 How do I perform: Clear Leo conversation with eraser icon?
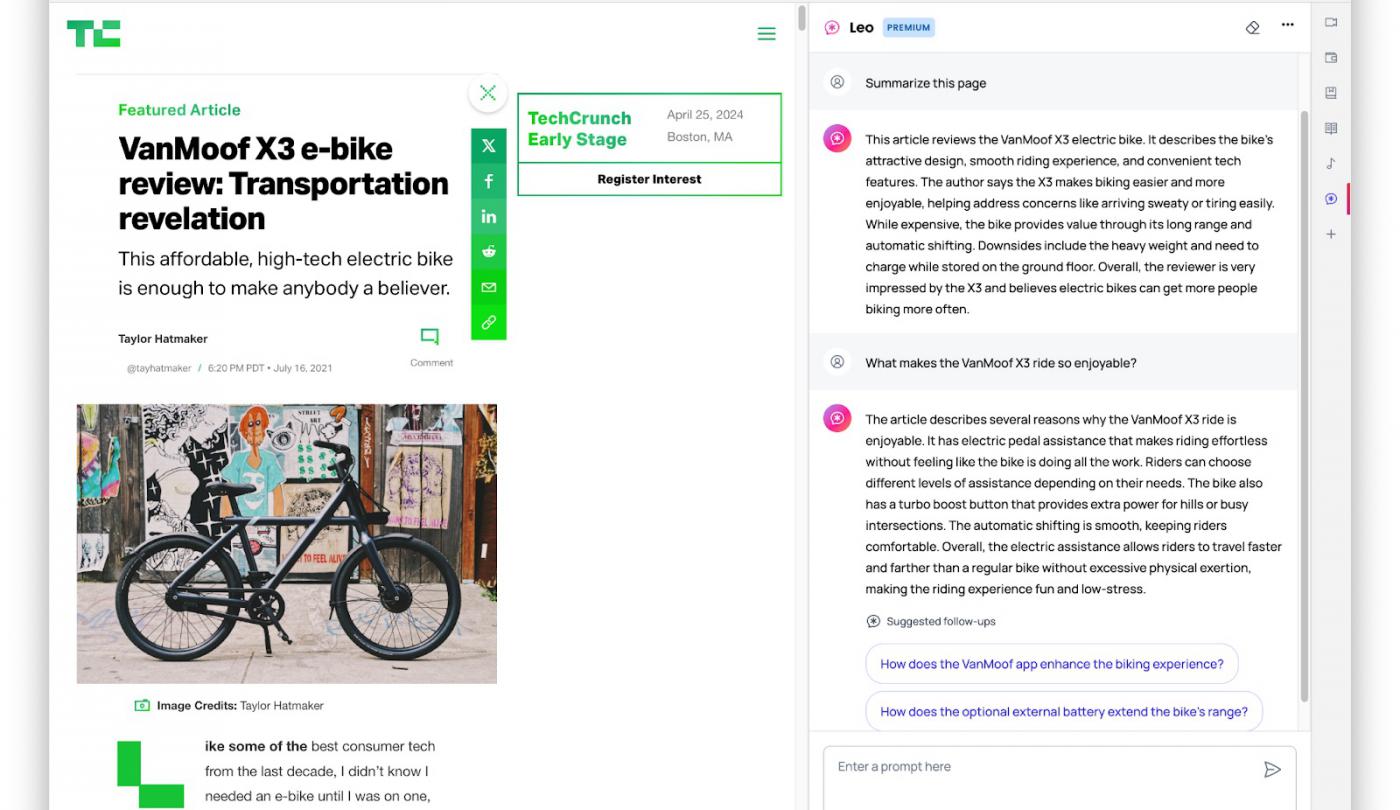[x=1252, y=27]
